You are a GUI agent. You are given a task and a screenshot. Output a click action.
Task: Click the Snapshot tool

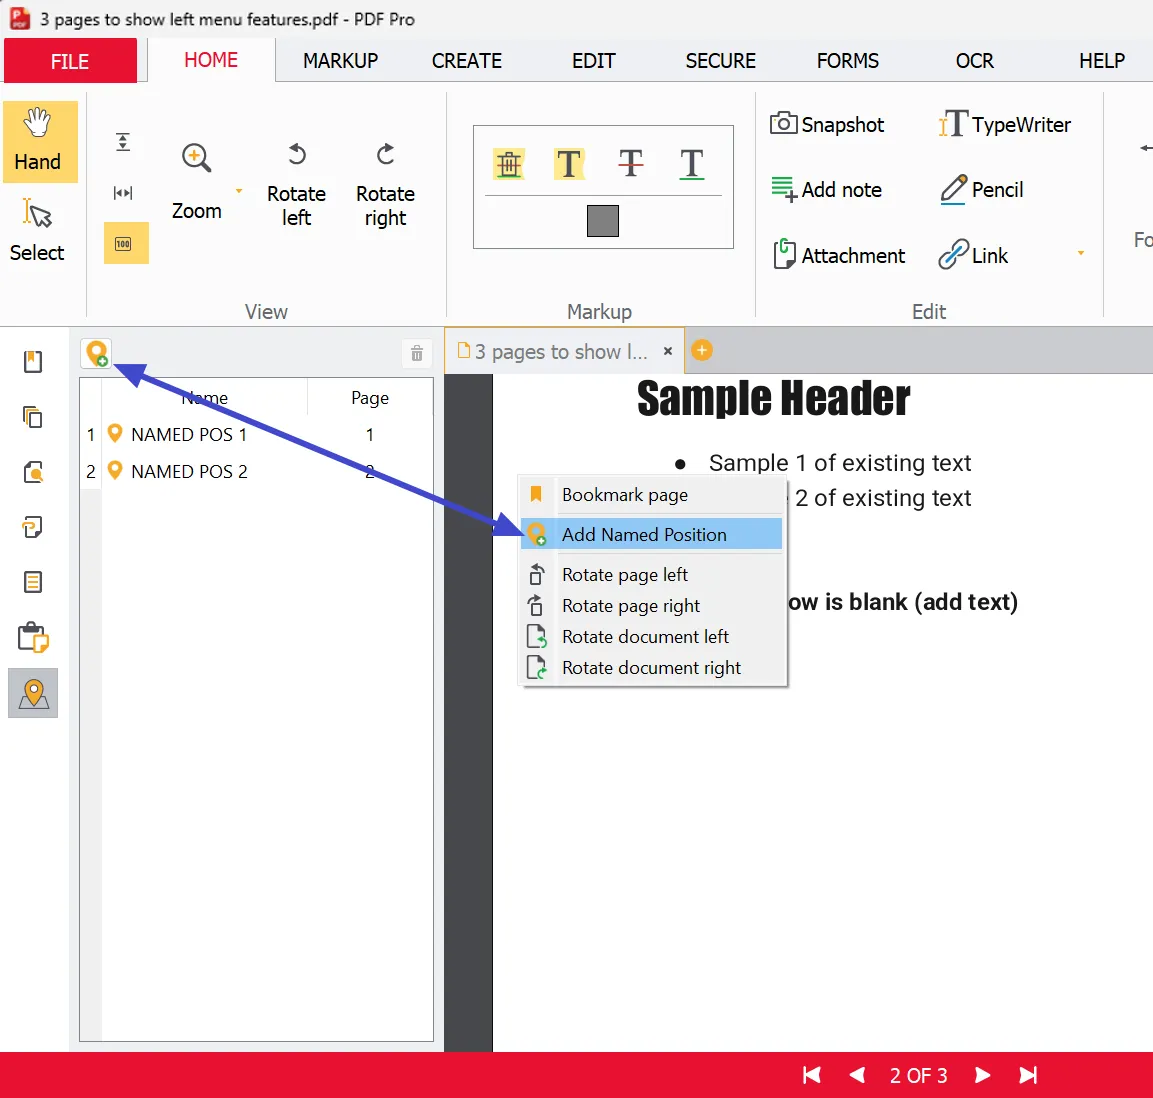pos(827,124)
